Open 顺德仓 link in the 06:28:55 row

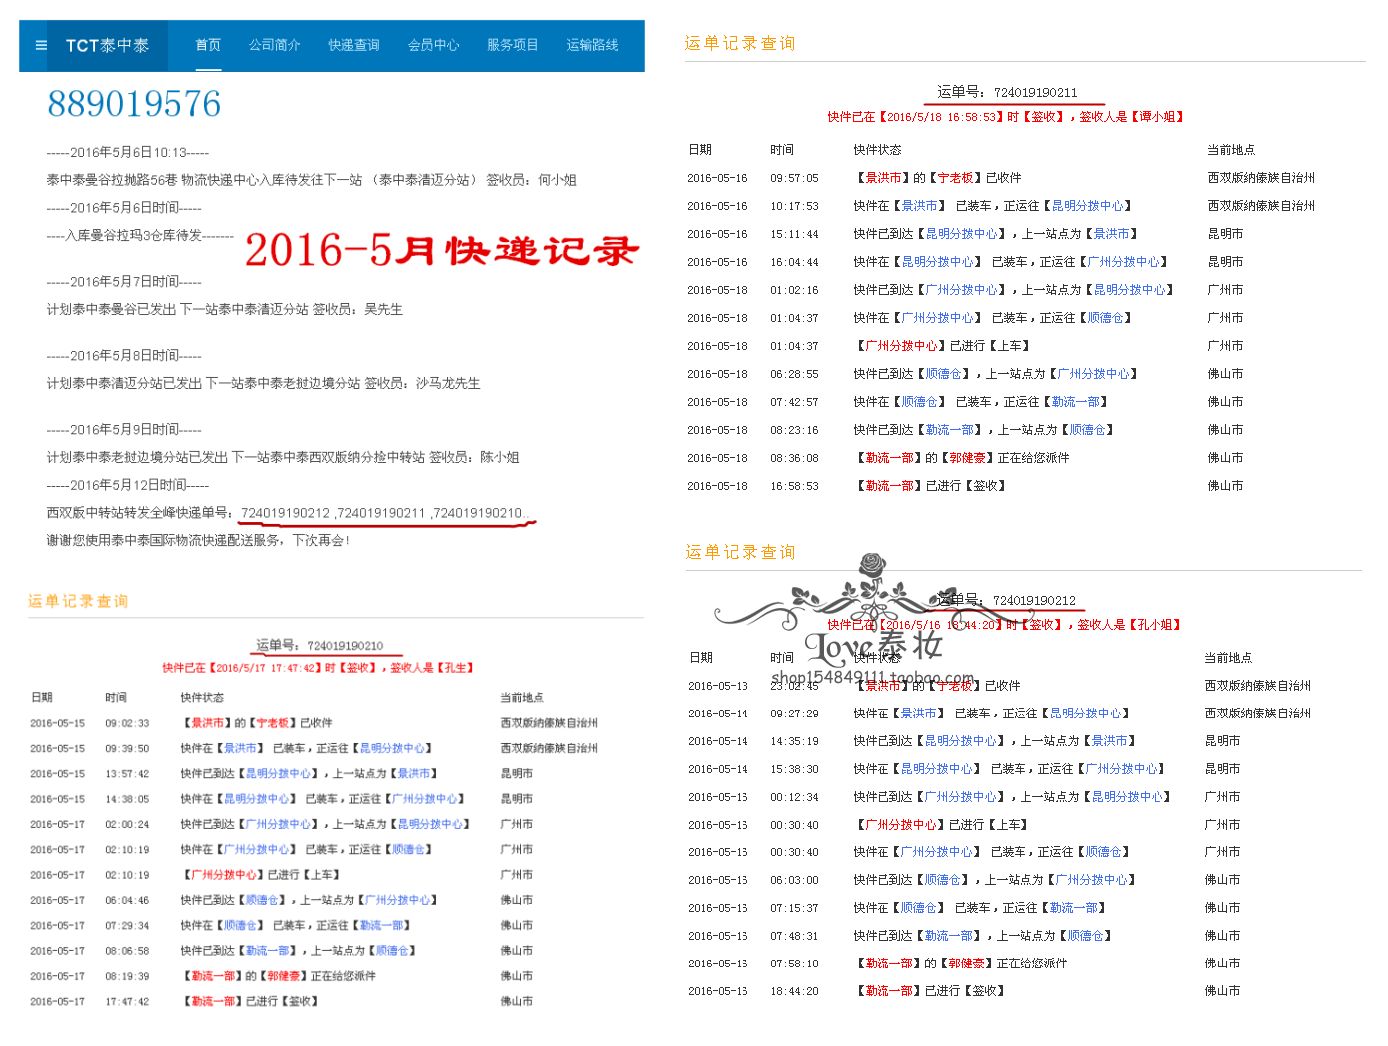click(944, 374)
